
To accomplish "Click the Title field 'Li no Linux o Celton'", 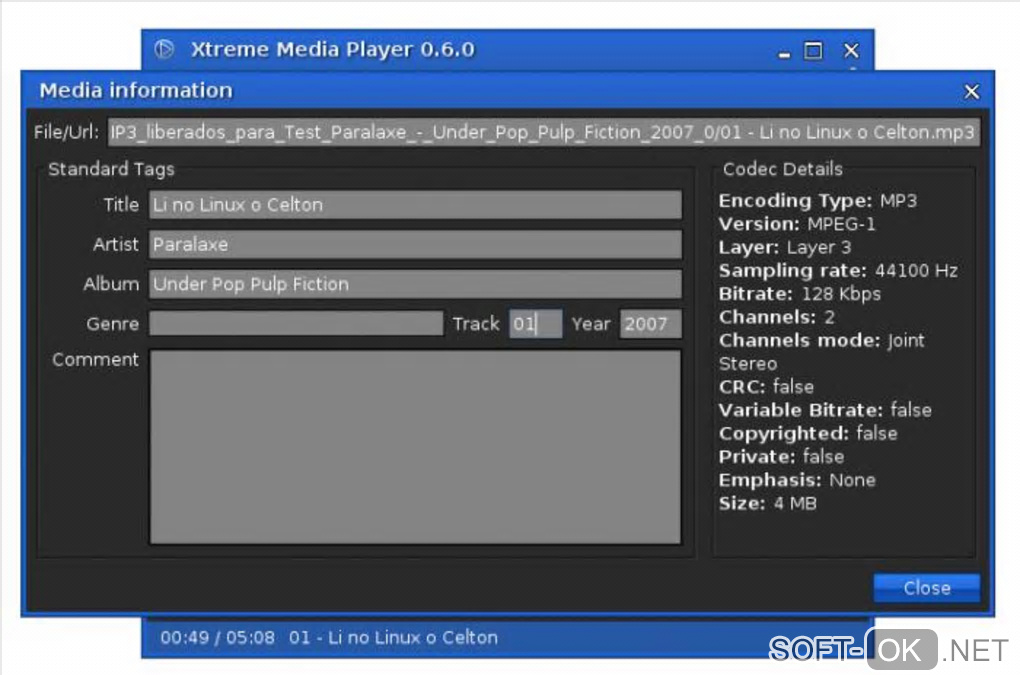I will tap(416, 205).
